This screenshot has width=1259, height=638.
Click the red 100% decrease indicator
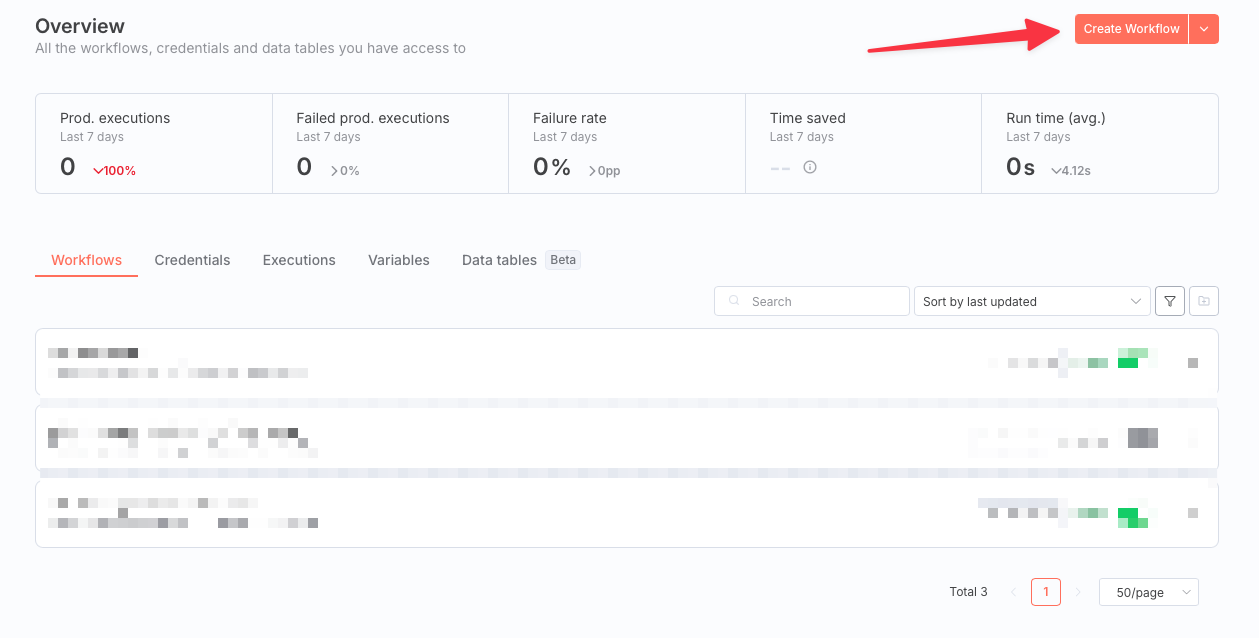pyautogui.click(x=114, y=171)
